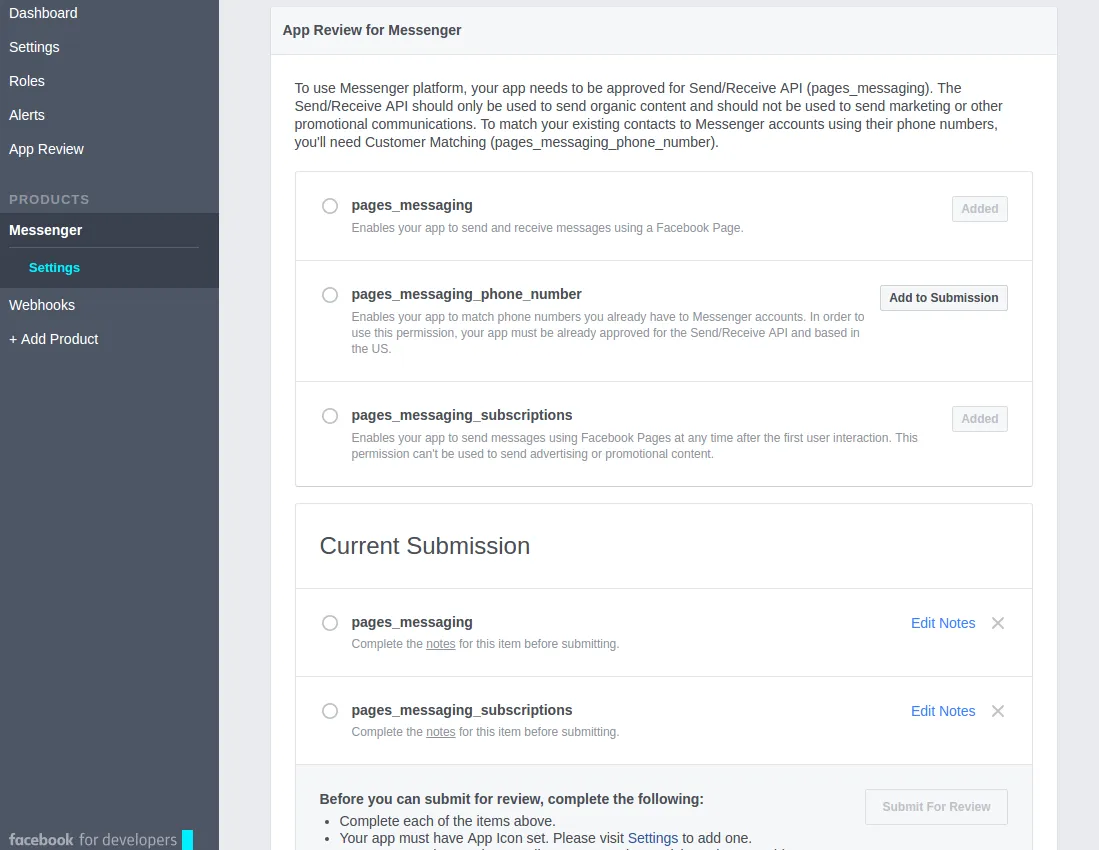Open the Roles section
Image resolution: width=1099 pixels, height=850 pixels.
27,81
